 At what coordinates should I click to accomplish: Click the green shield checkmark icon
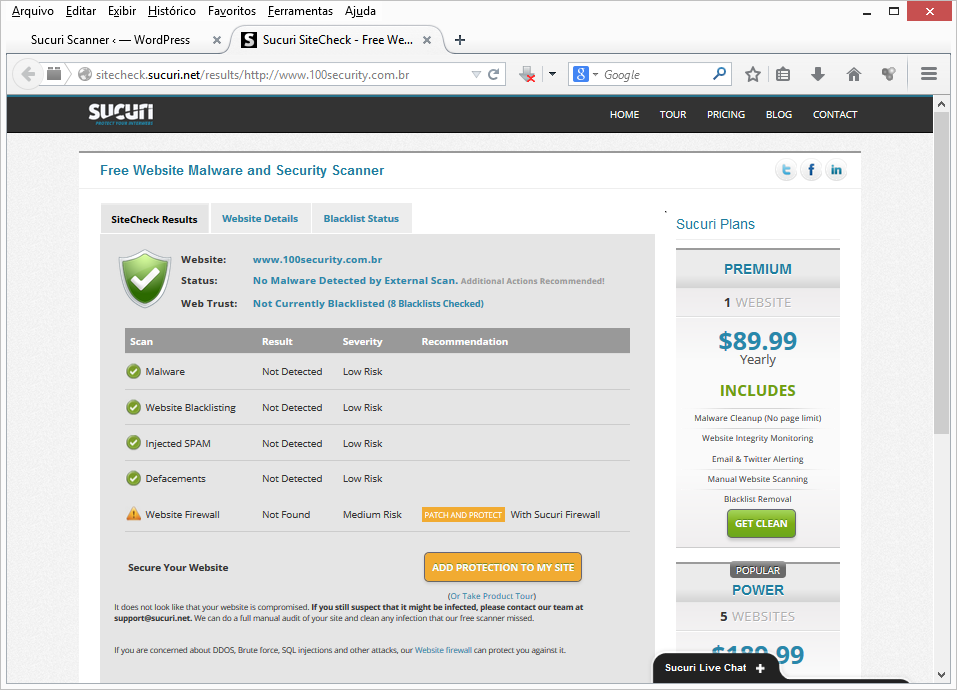pyautogui.click(x=145, y=278)
